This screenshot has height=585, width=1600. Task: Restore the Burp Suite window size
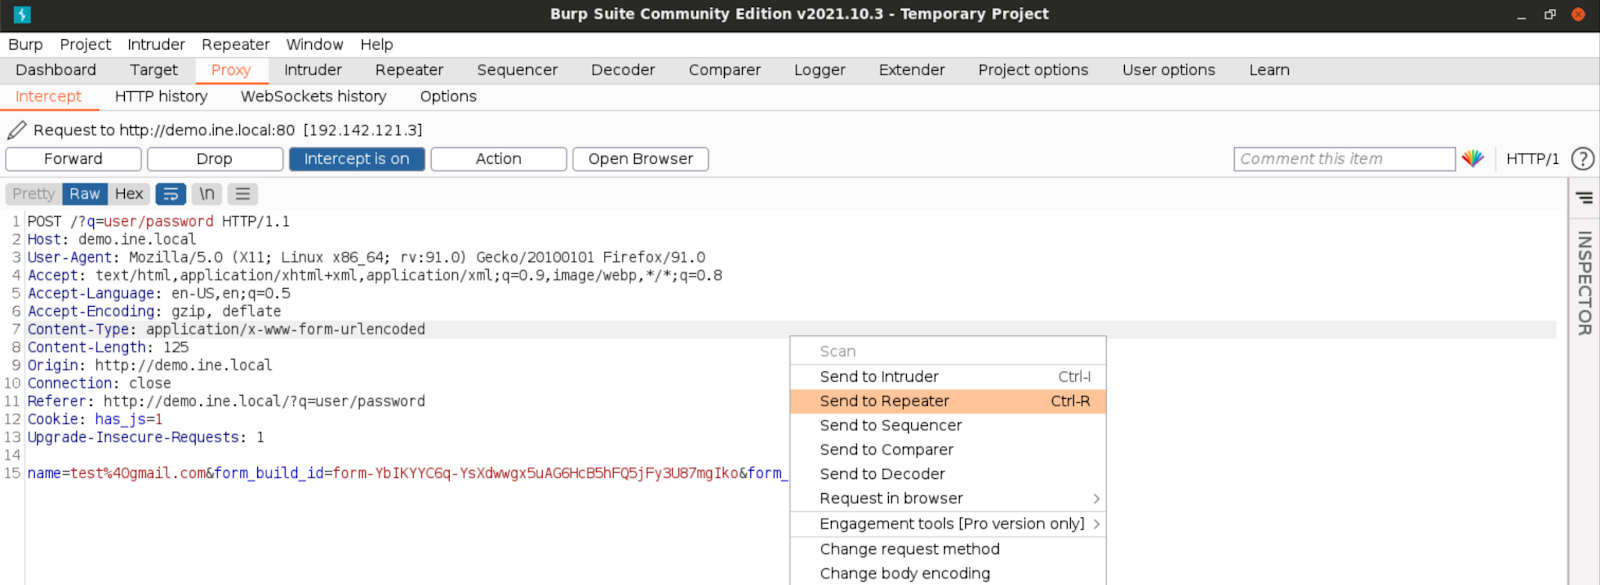[1550, 14]
